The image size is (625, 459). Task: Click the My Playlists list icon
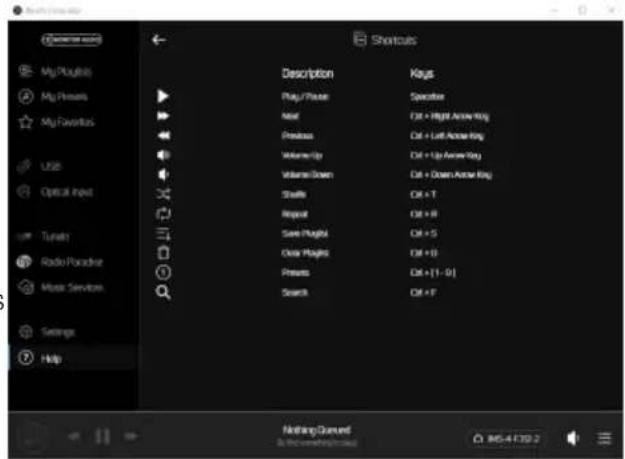(x=25, y=71)
